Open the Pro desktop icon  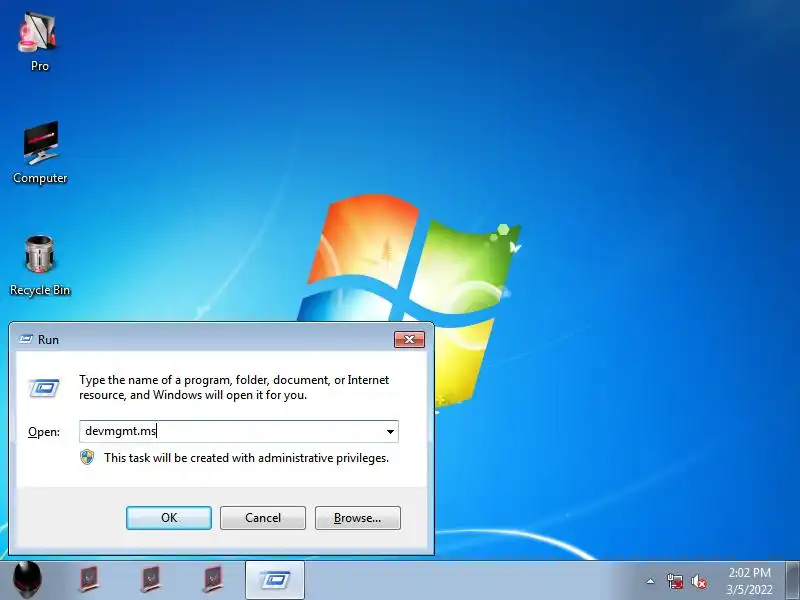click(39, 42)
